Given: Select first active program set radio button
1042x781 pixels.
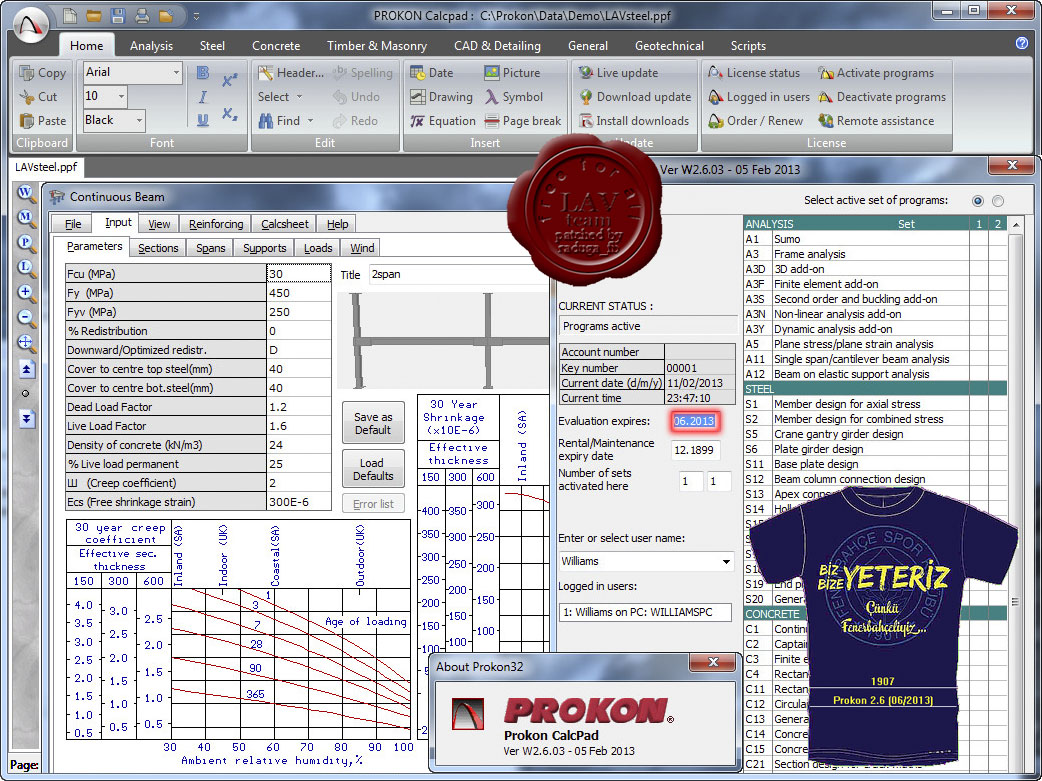Looking at the screenshot, I should 978,201.
